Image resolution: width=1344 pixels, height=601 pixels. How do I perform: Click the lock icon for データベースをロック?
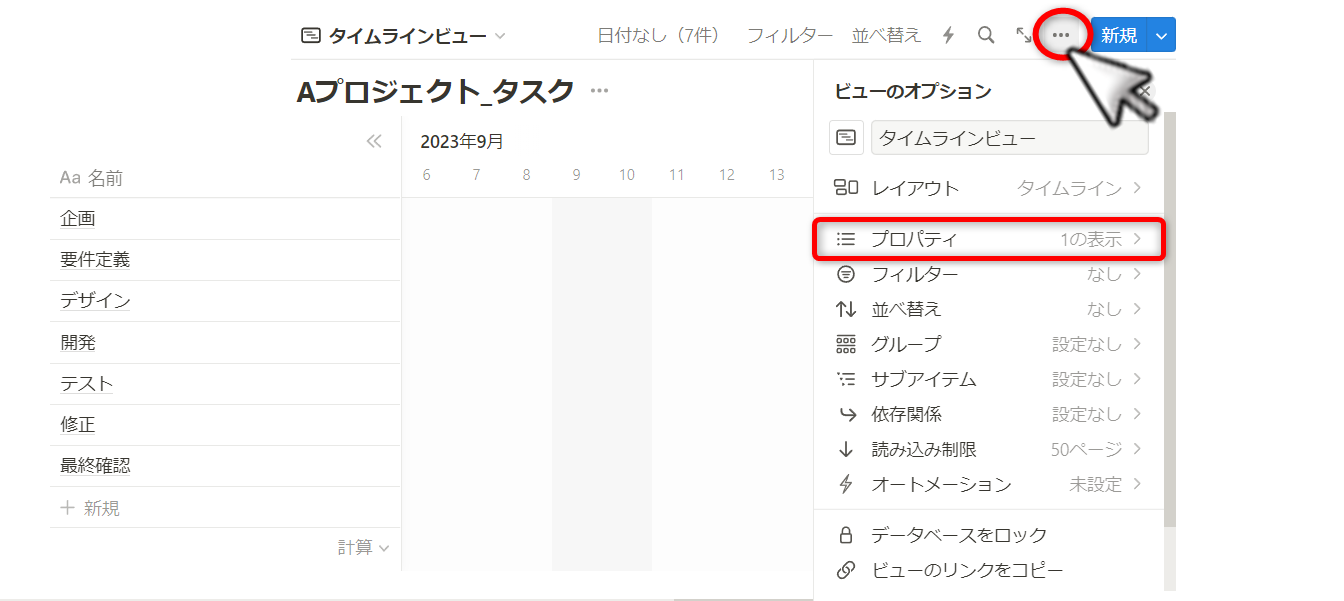pos(846,535)
